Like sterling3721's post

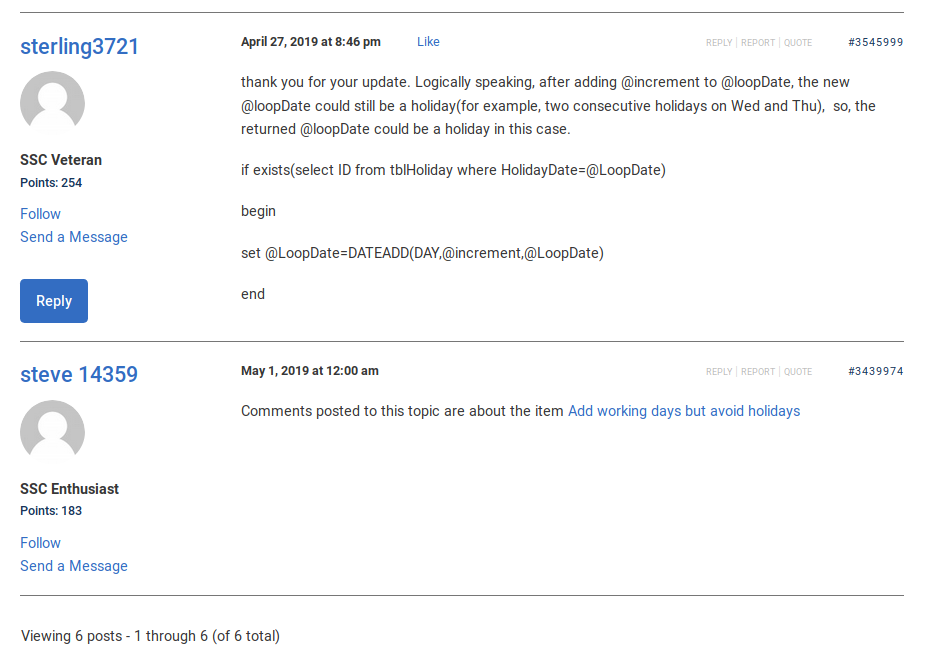click(x=428, y=42)
